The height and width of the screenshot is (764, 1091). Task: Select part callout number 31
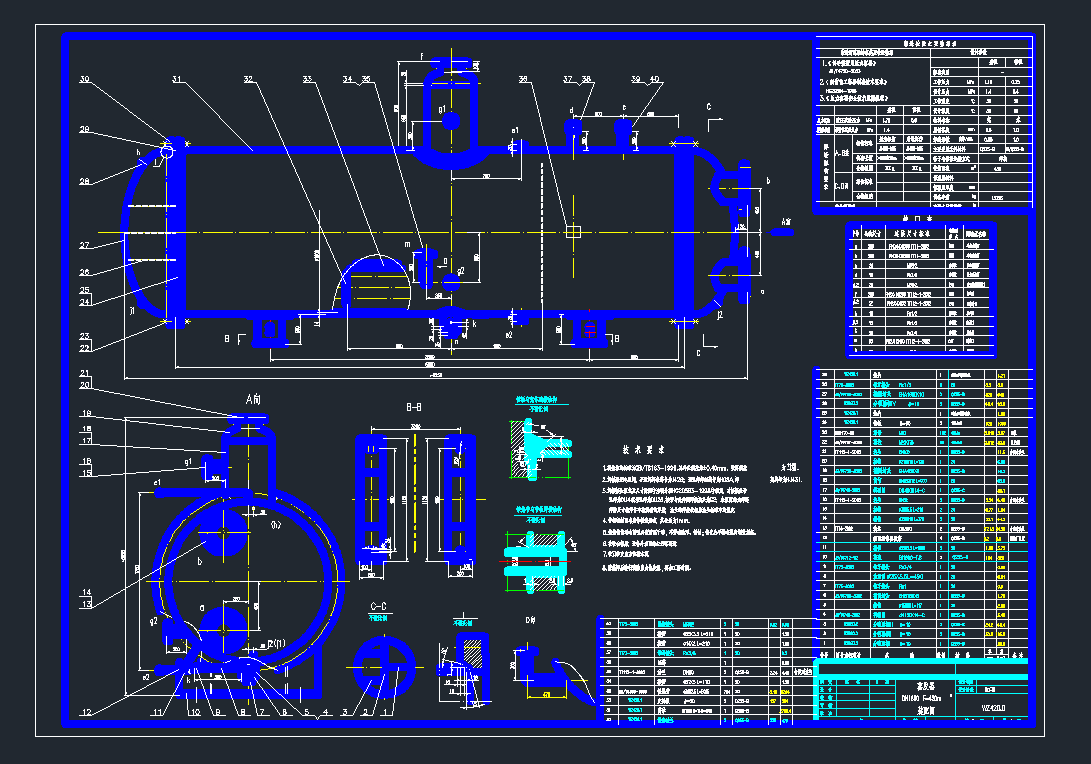point(176,79)
